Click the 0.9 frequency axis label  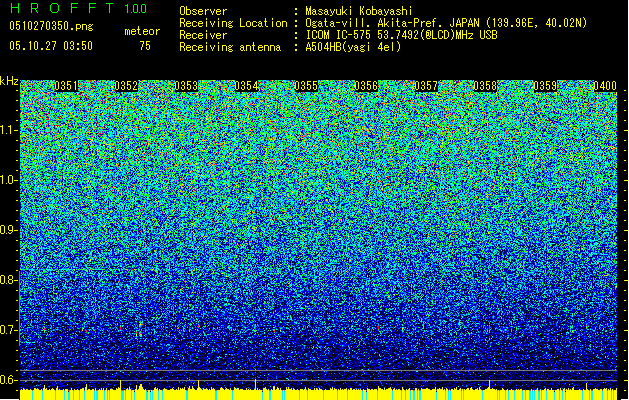(x=8, y=230)
